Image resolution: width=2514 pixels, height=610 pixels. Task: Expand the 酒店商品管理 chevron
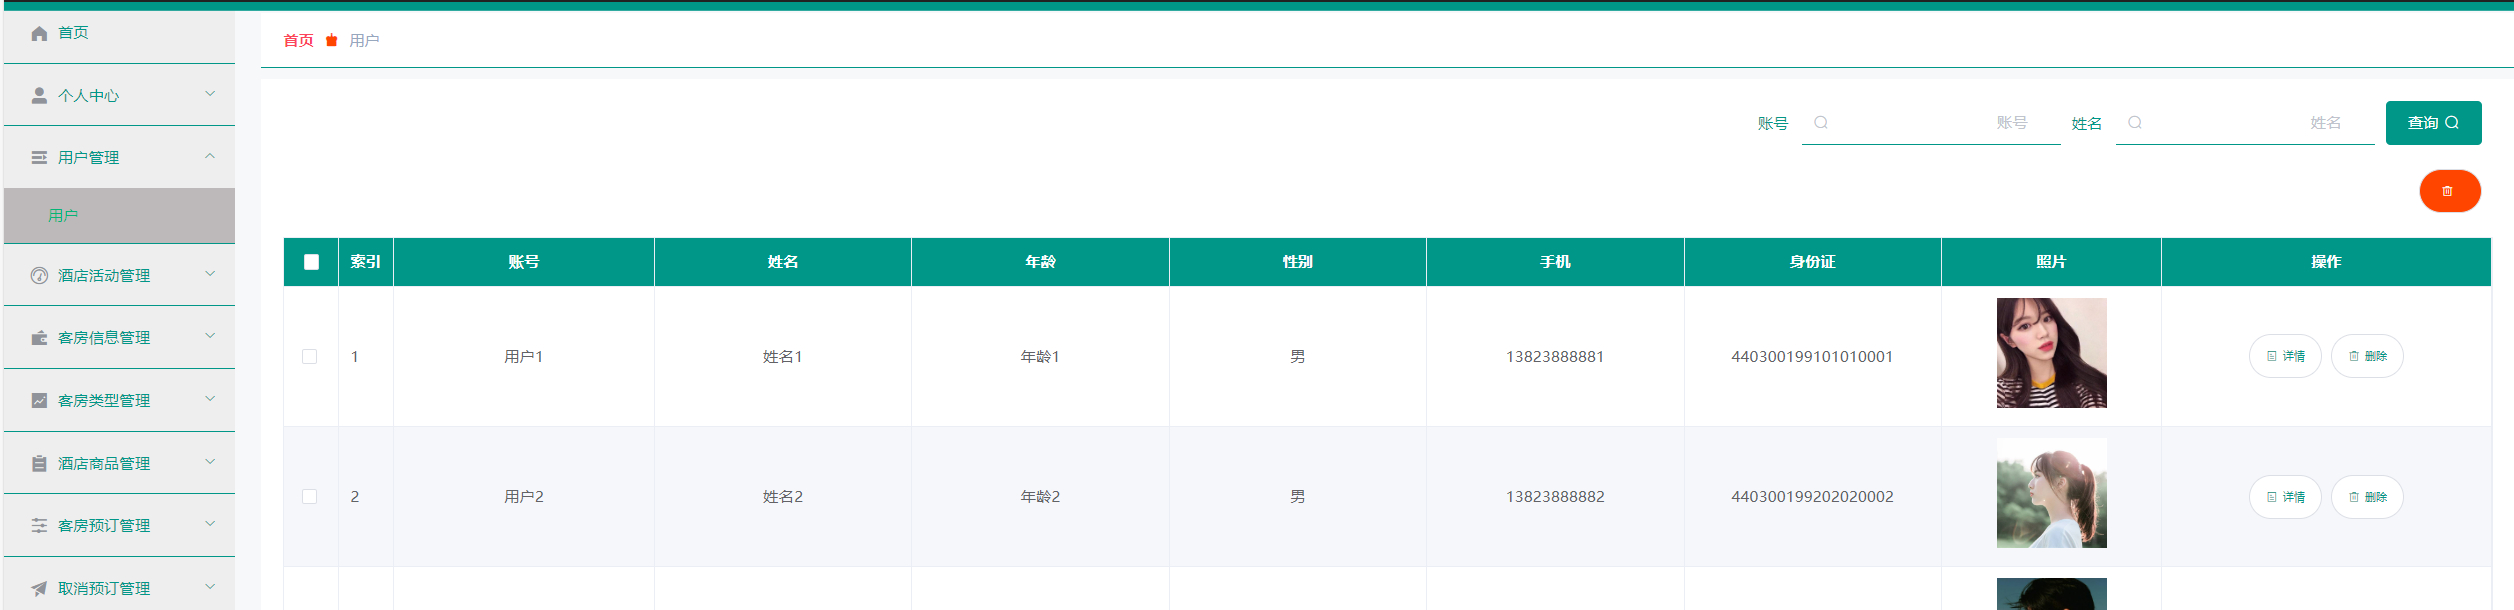(x=210, y=462)
